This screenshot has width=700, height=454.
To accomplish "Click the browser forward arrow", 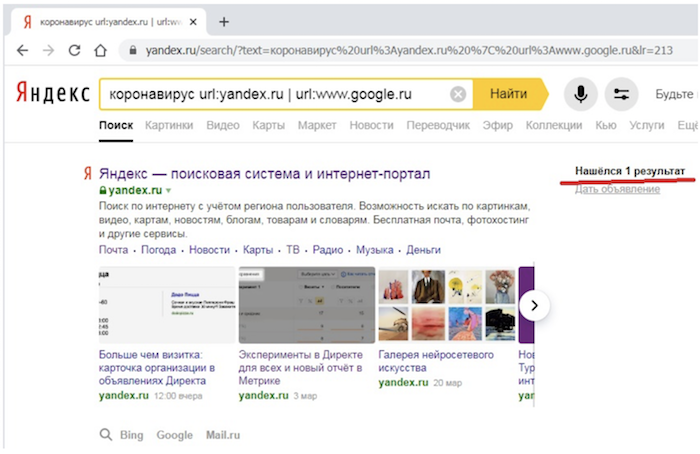I will tap(48, 50).
